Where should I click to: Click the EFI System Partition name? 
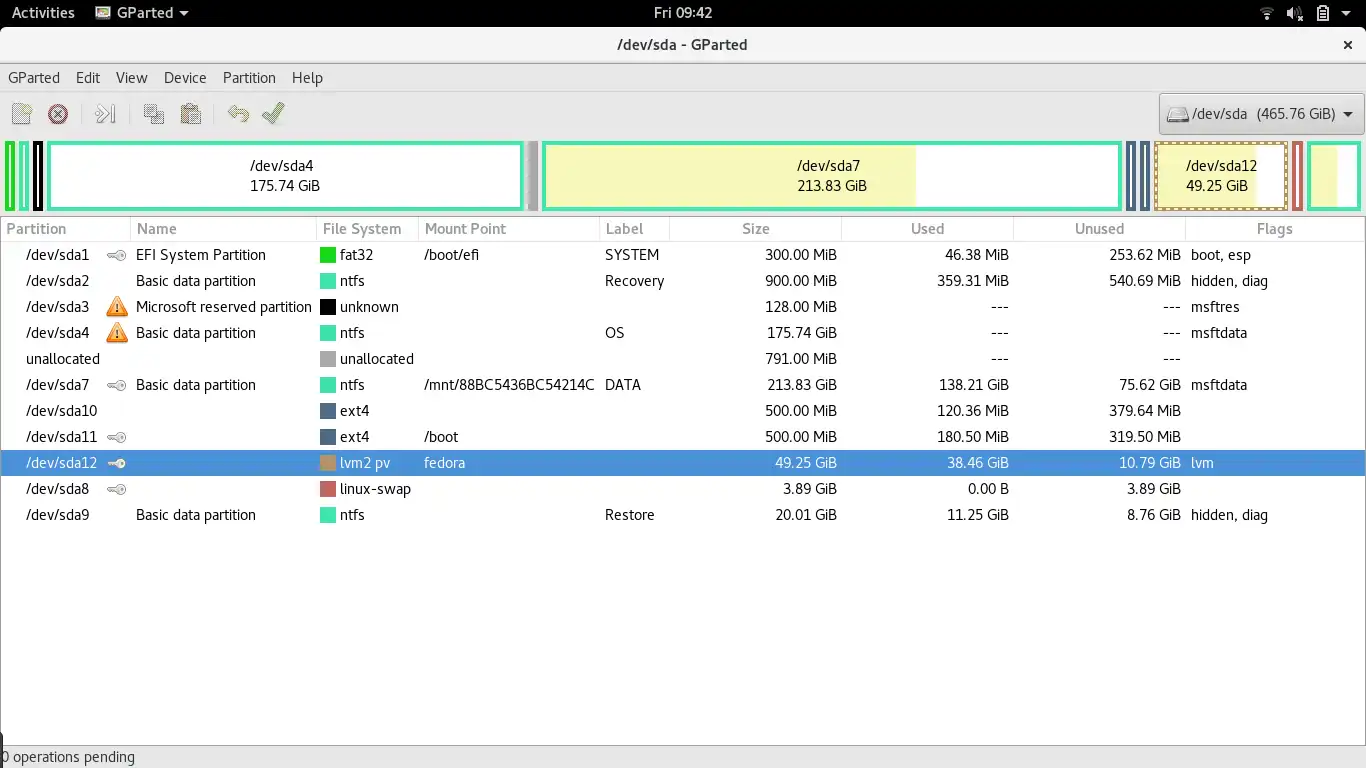[x=201, y=255]
